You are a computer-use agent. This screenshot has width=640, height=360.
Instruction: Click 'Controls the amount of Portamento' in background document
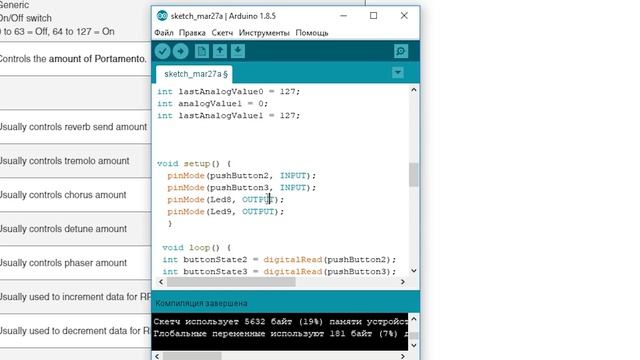[73, 59]
